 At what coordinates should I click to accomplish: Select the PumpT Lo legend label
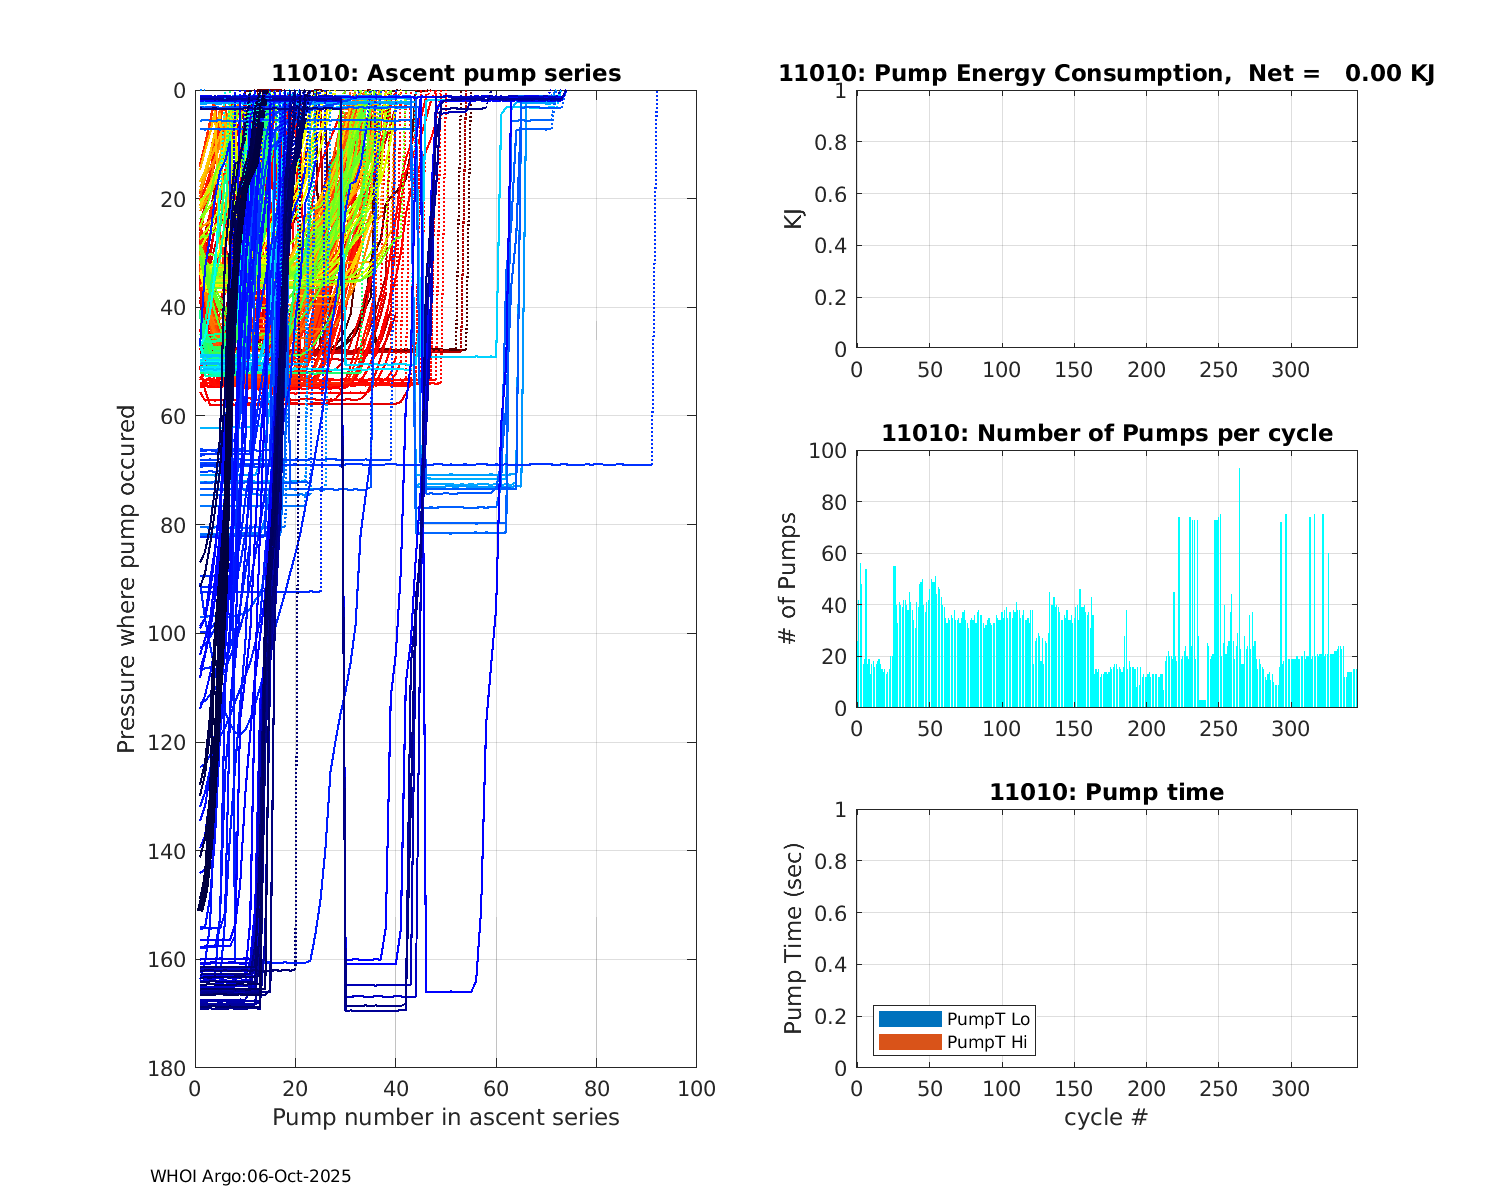(988, 1019)
